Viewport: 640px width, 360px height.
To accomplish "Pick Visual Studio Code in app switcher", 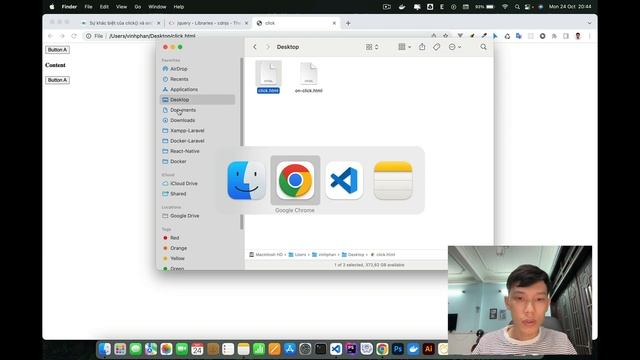I will pyautogui.click(x=344, y=180).
